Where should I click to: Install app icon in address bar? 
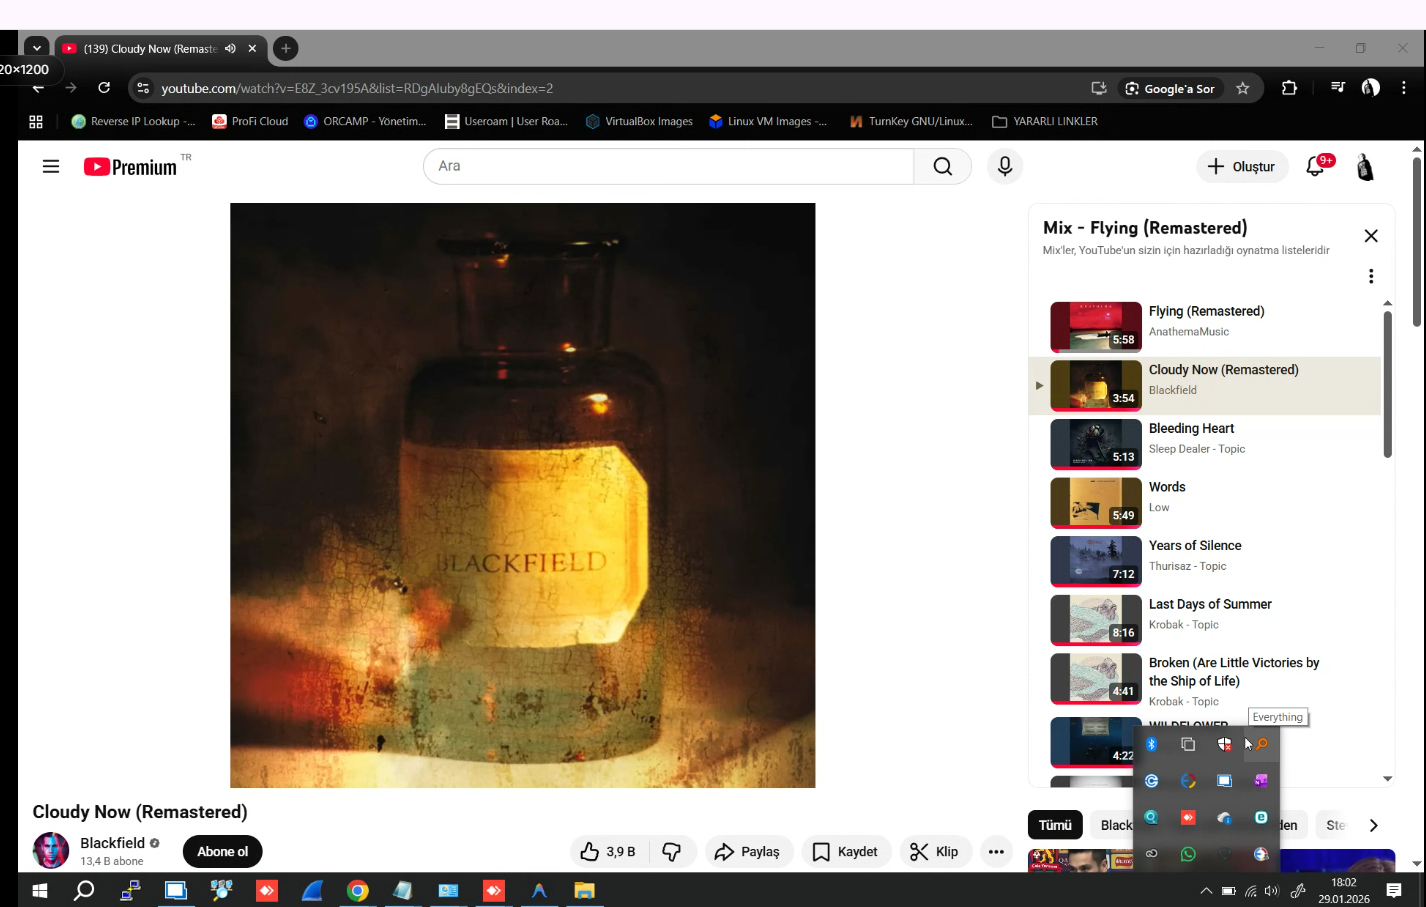point(1099,88)
